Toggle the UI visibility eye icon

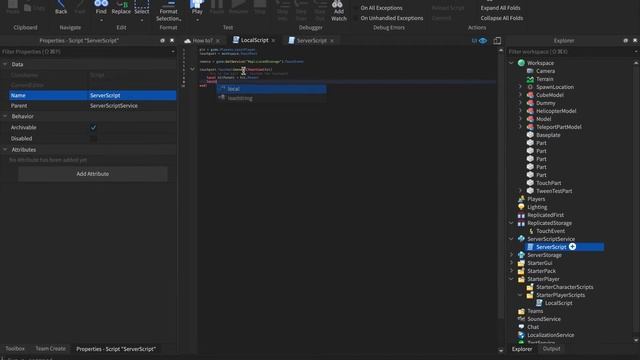click(x=483, y=40)
